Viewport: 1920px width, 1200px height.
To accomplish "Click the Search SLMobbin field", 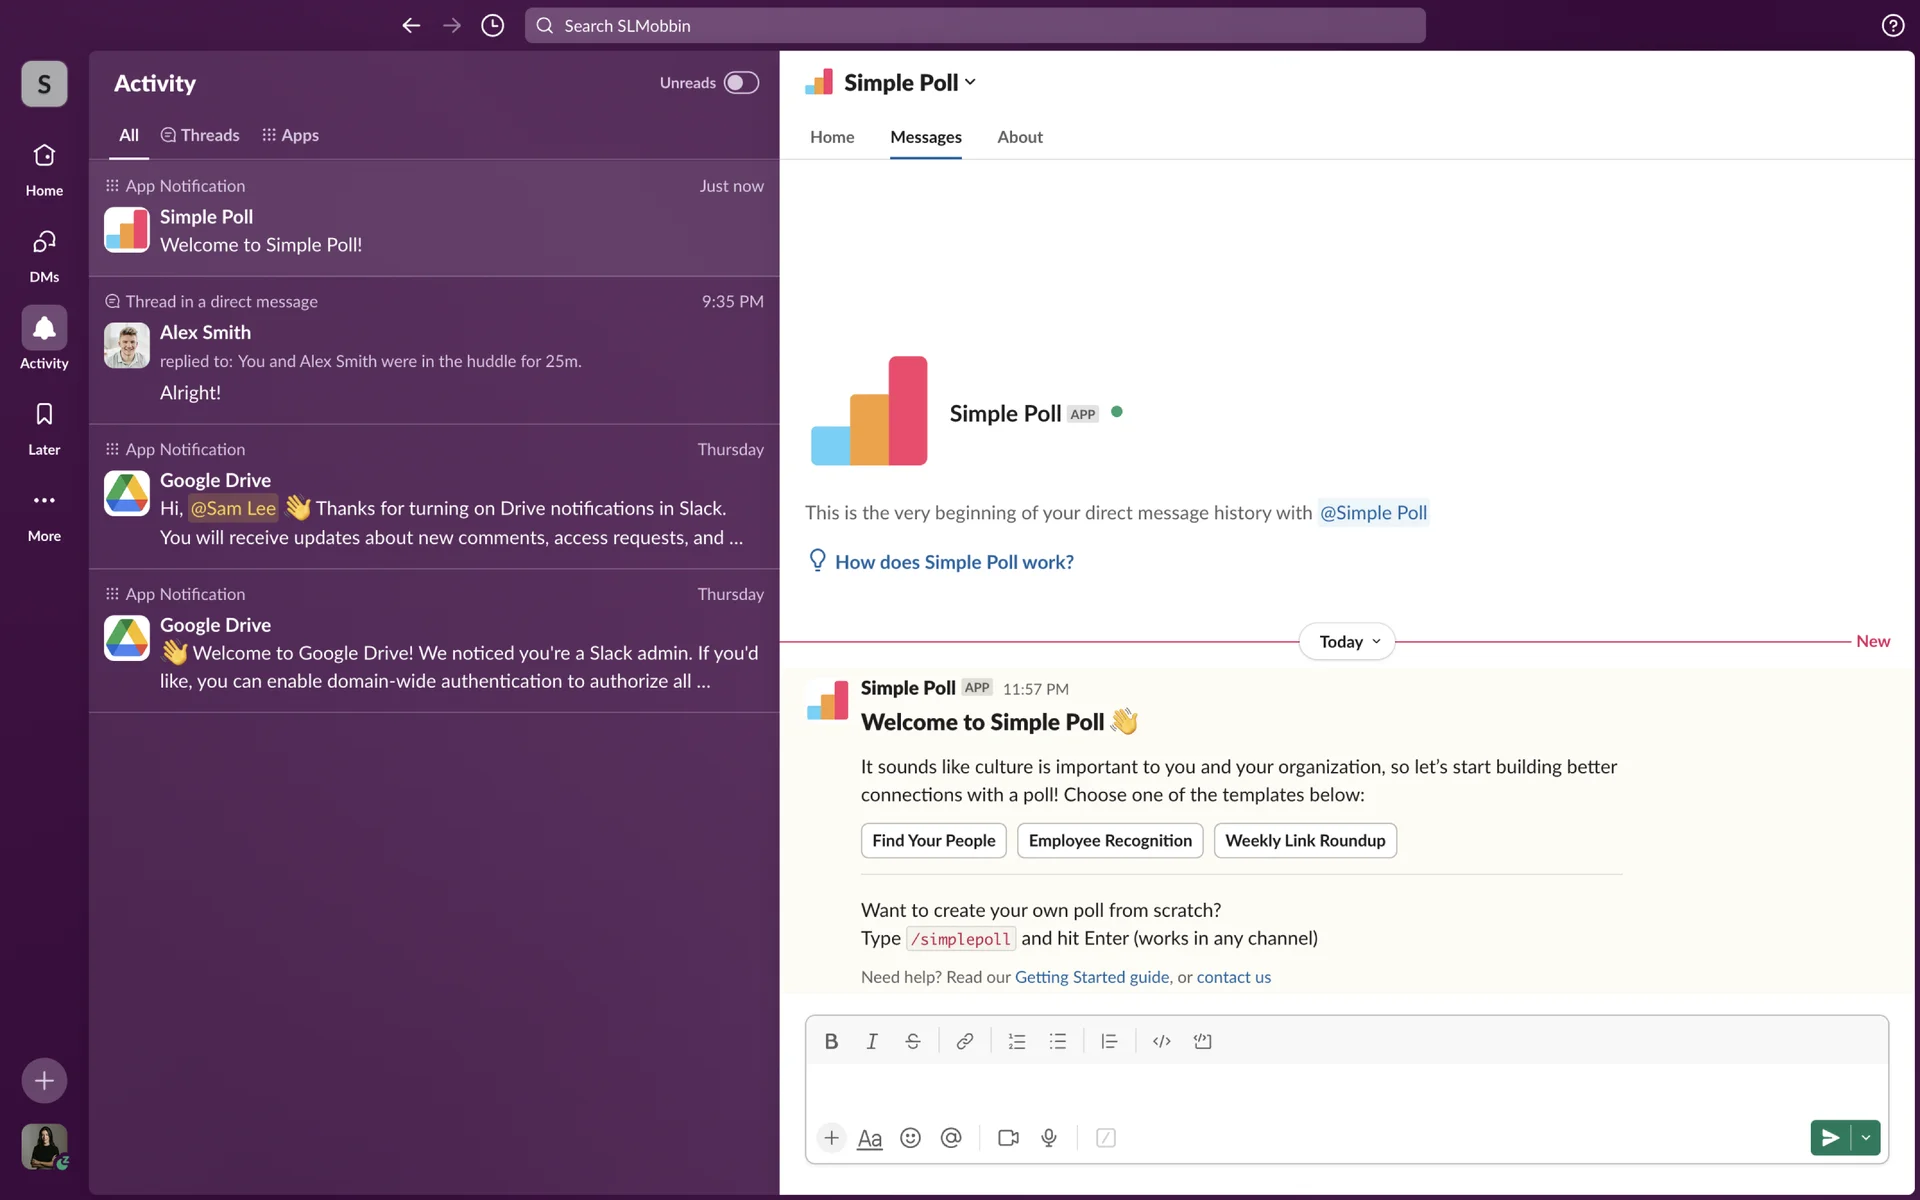I will tap(975, 26).
